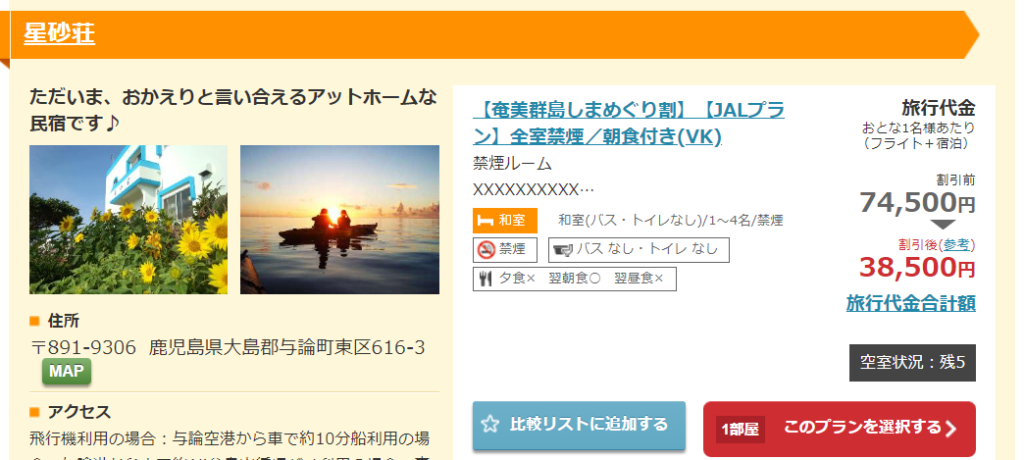Open the sunset kayak photo thumbnail

click(x=340, y=220)
